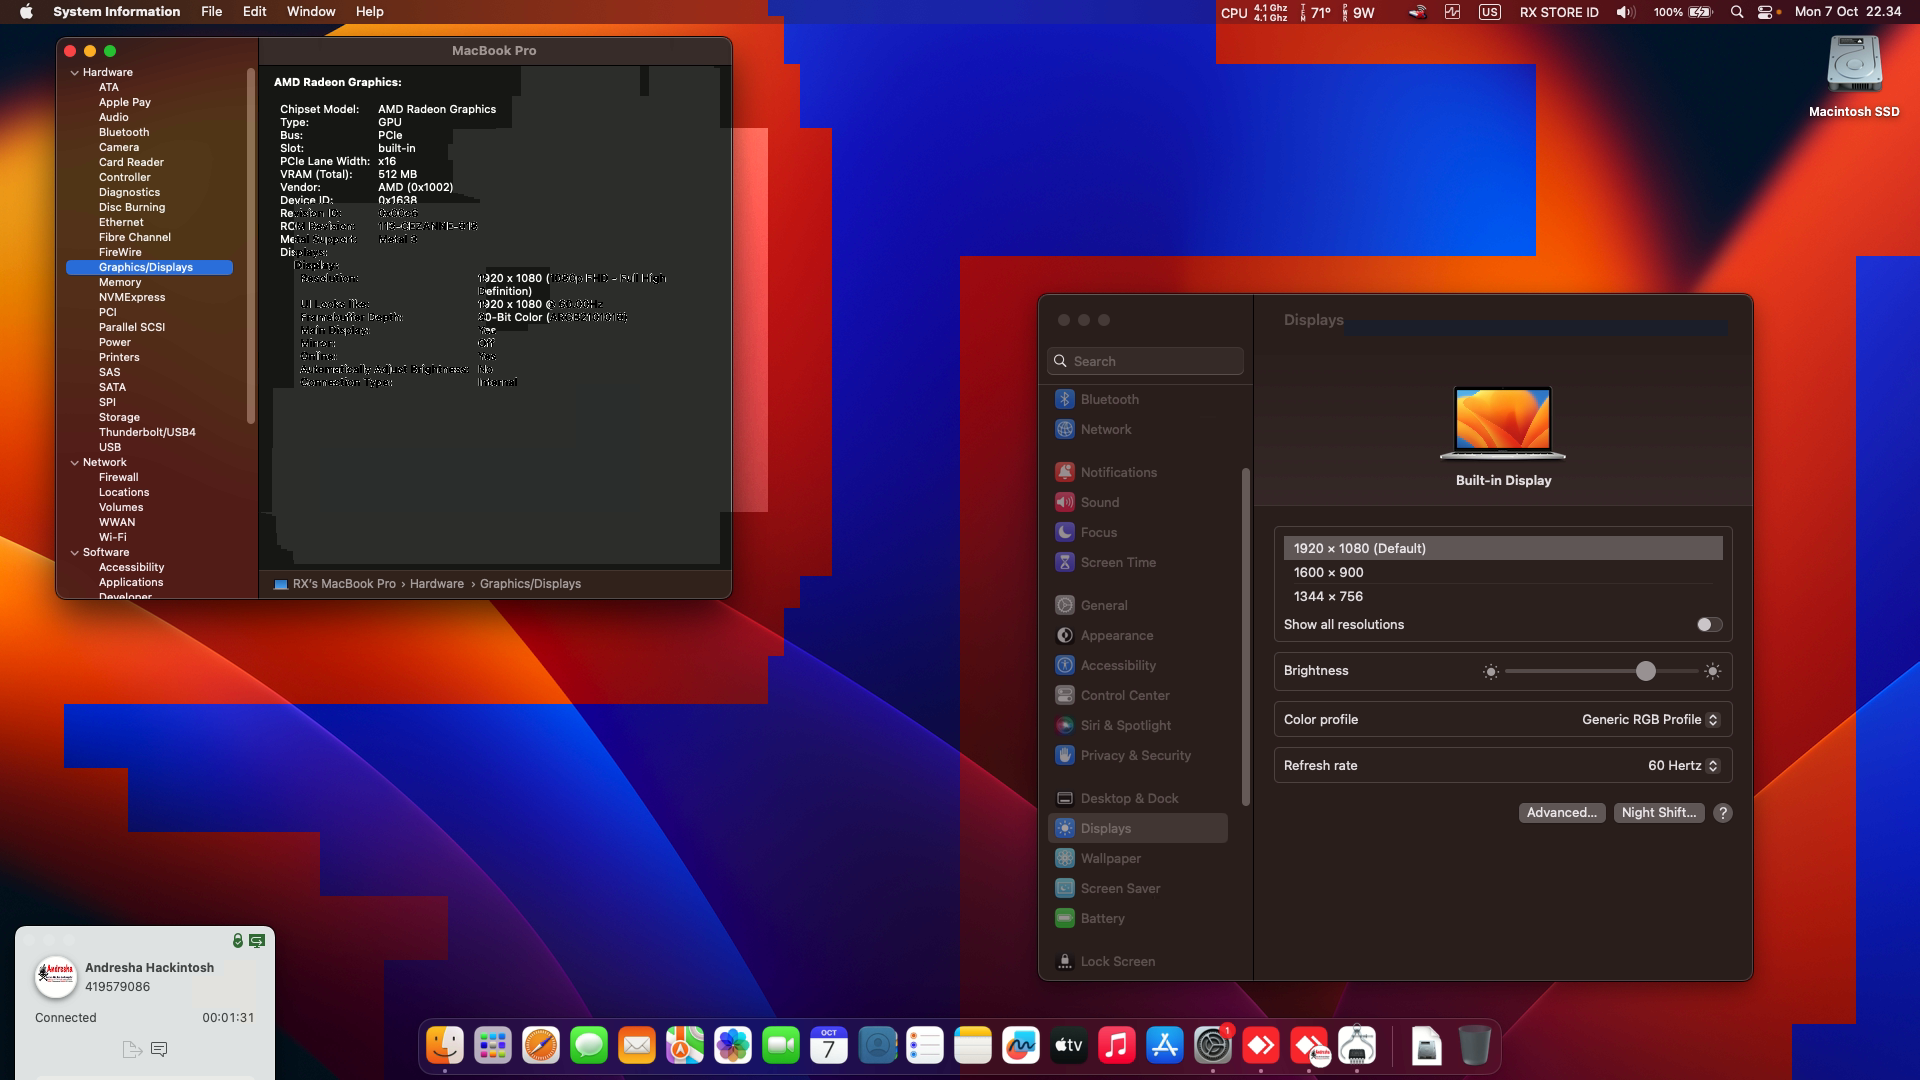
Task: Open Finder from the Dock
Action: point(445,1046)
